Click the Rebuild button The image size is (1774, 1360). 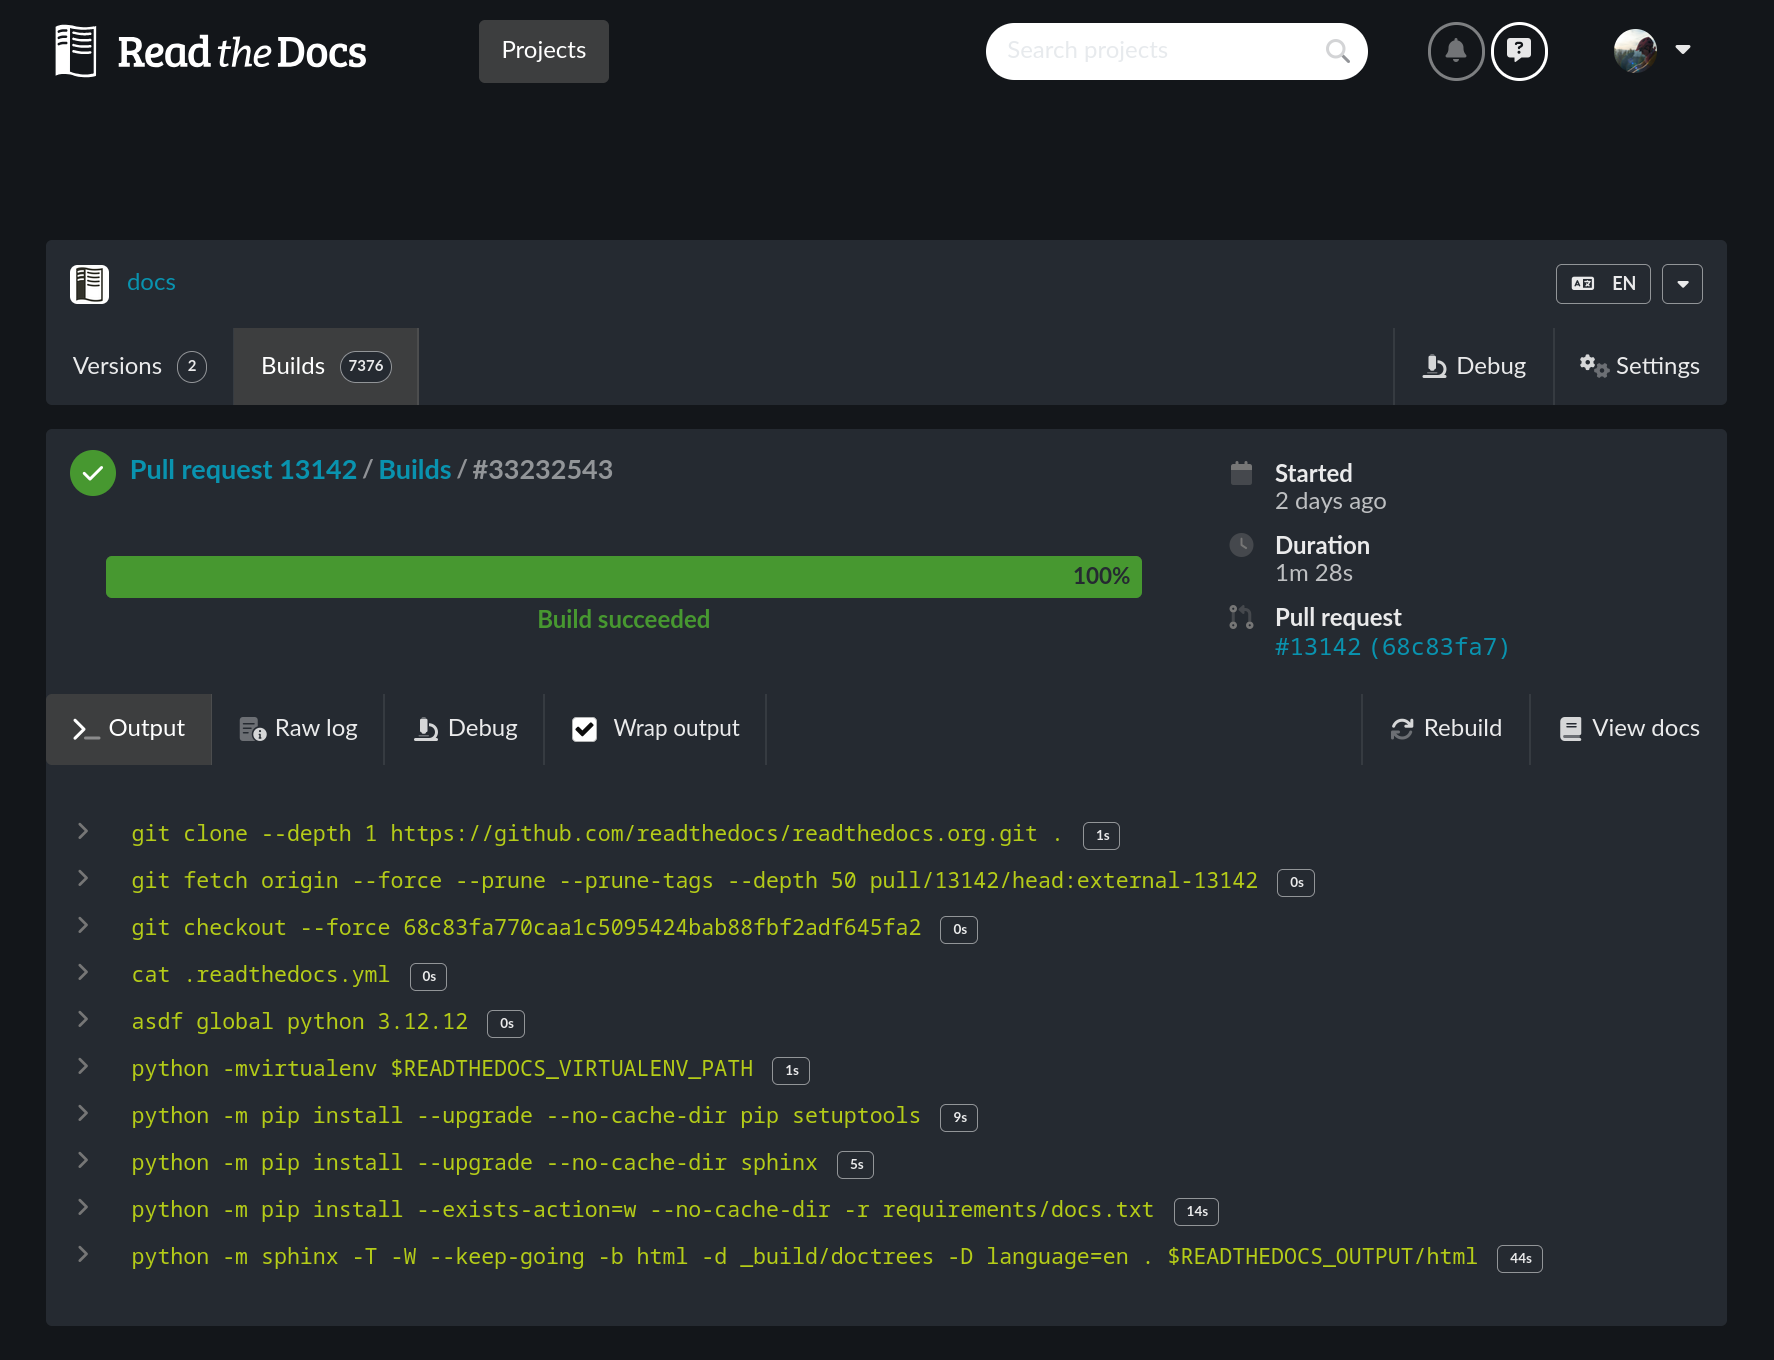click(1446, 729)
